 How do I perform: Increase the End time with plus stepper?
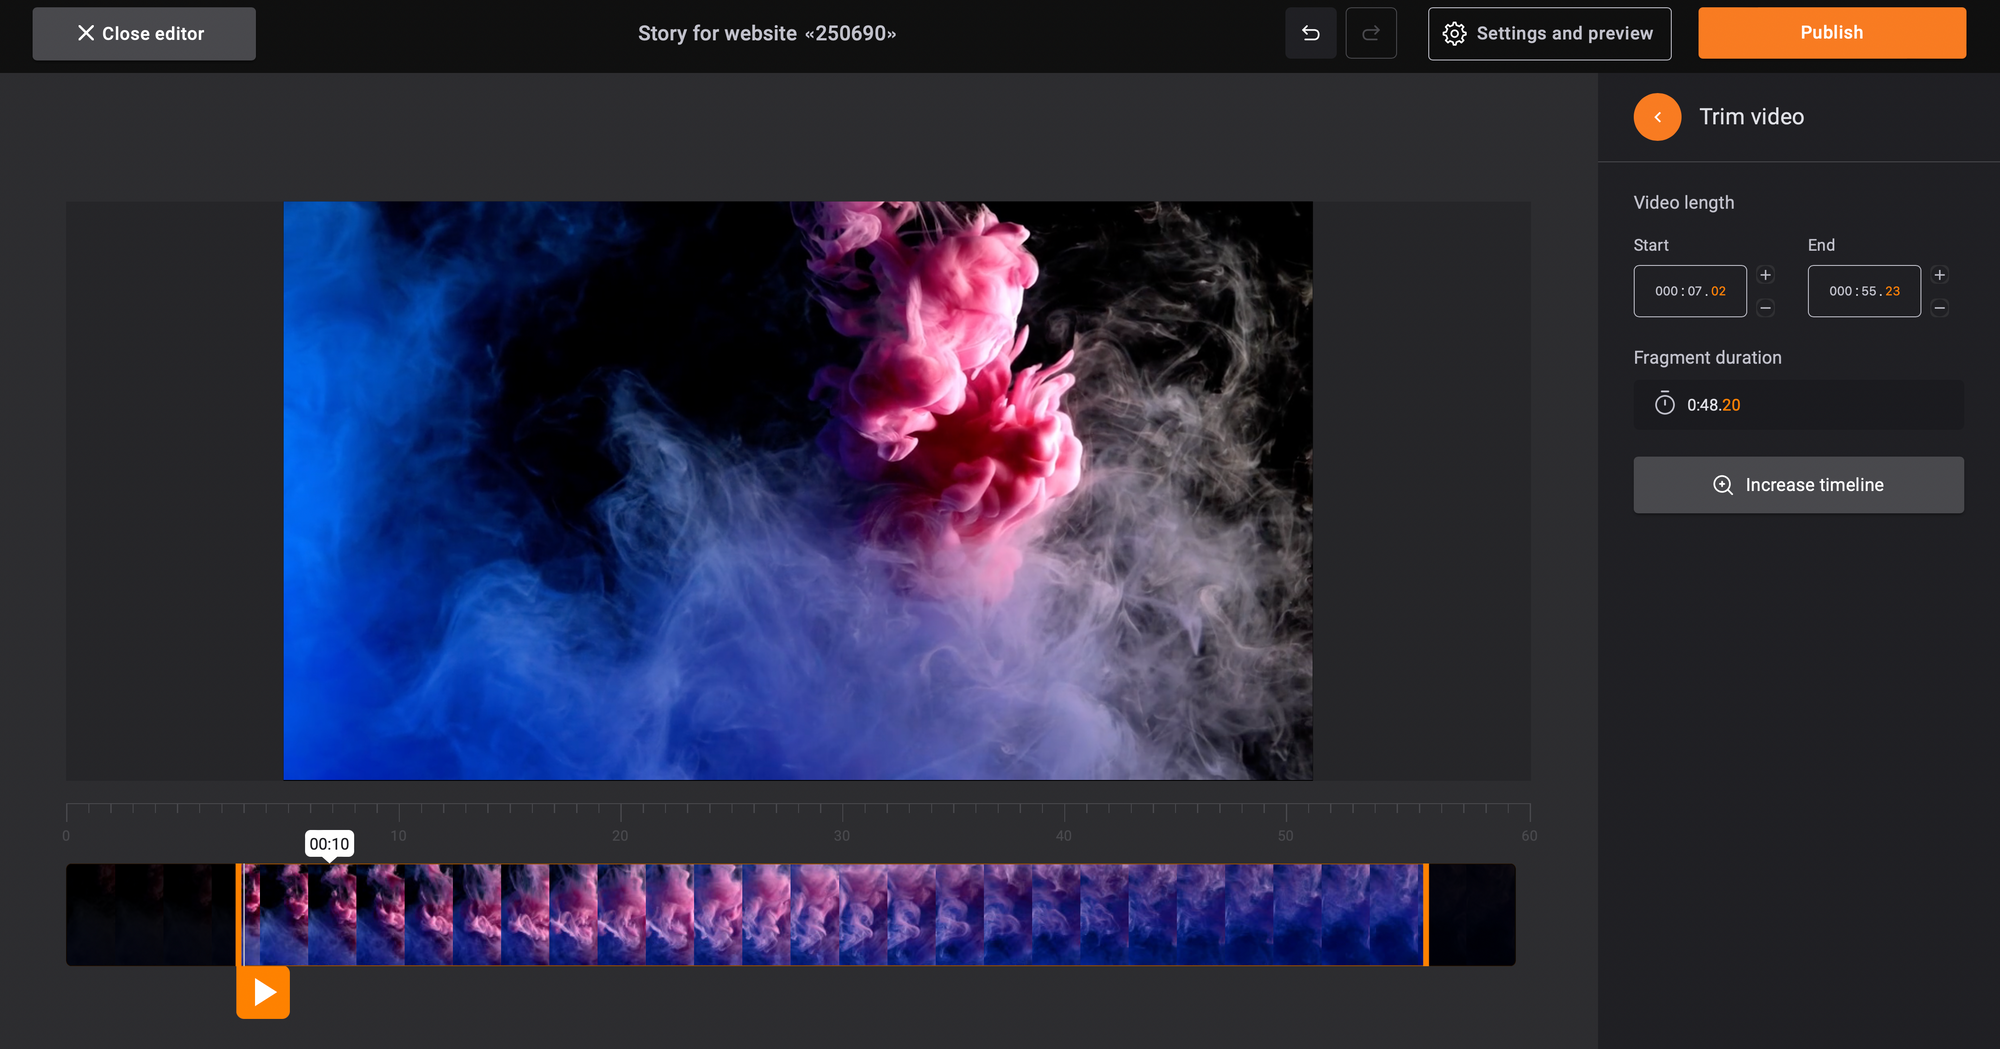coord(1939,275)
